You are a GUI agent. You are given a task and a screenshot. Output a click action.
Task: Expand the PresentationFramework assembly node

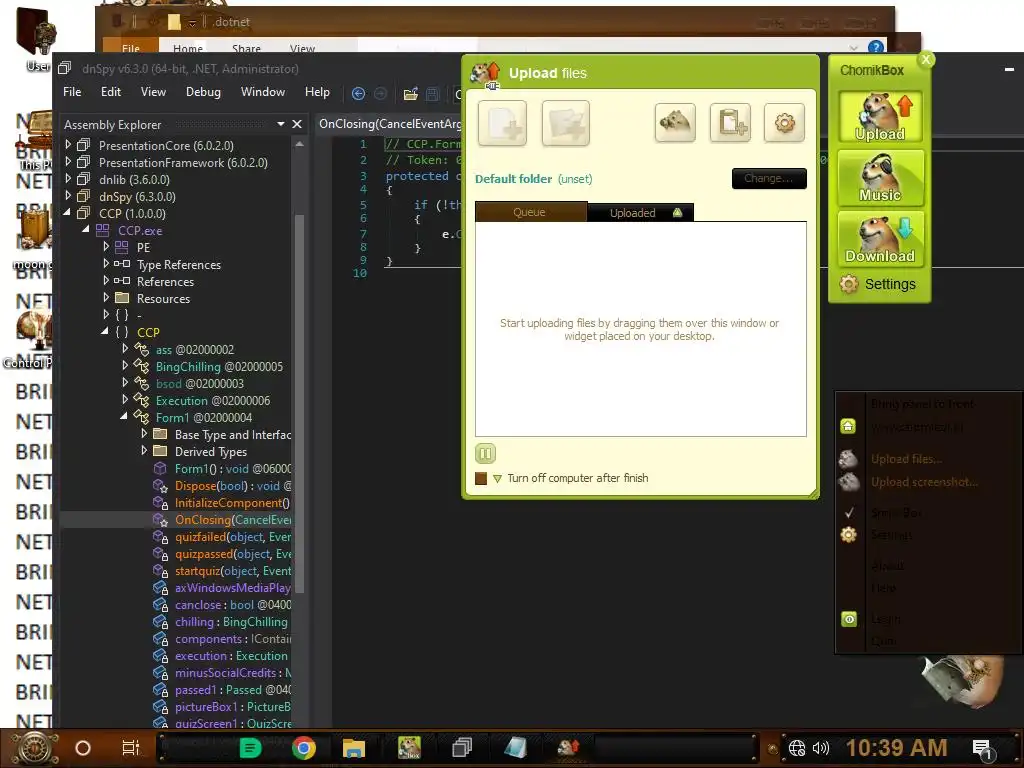click(68, 162)
